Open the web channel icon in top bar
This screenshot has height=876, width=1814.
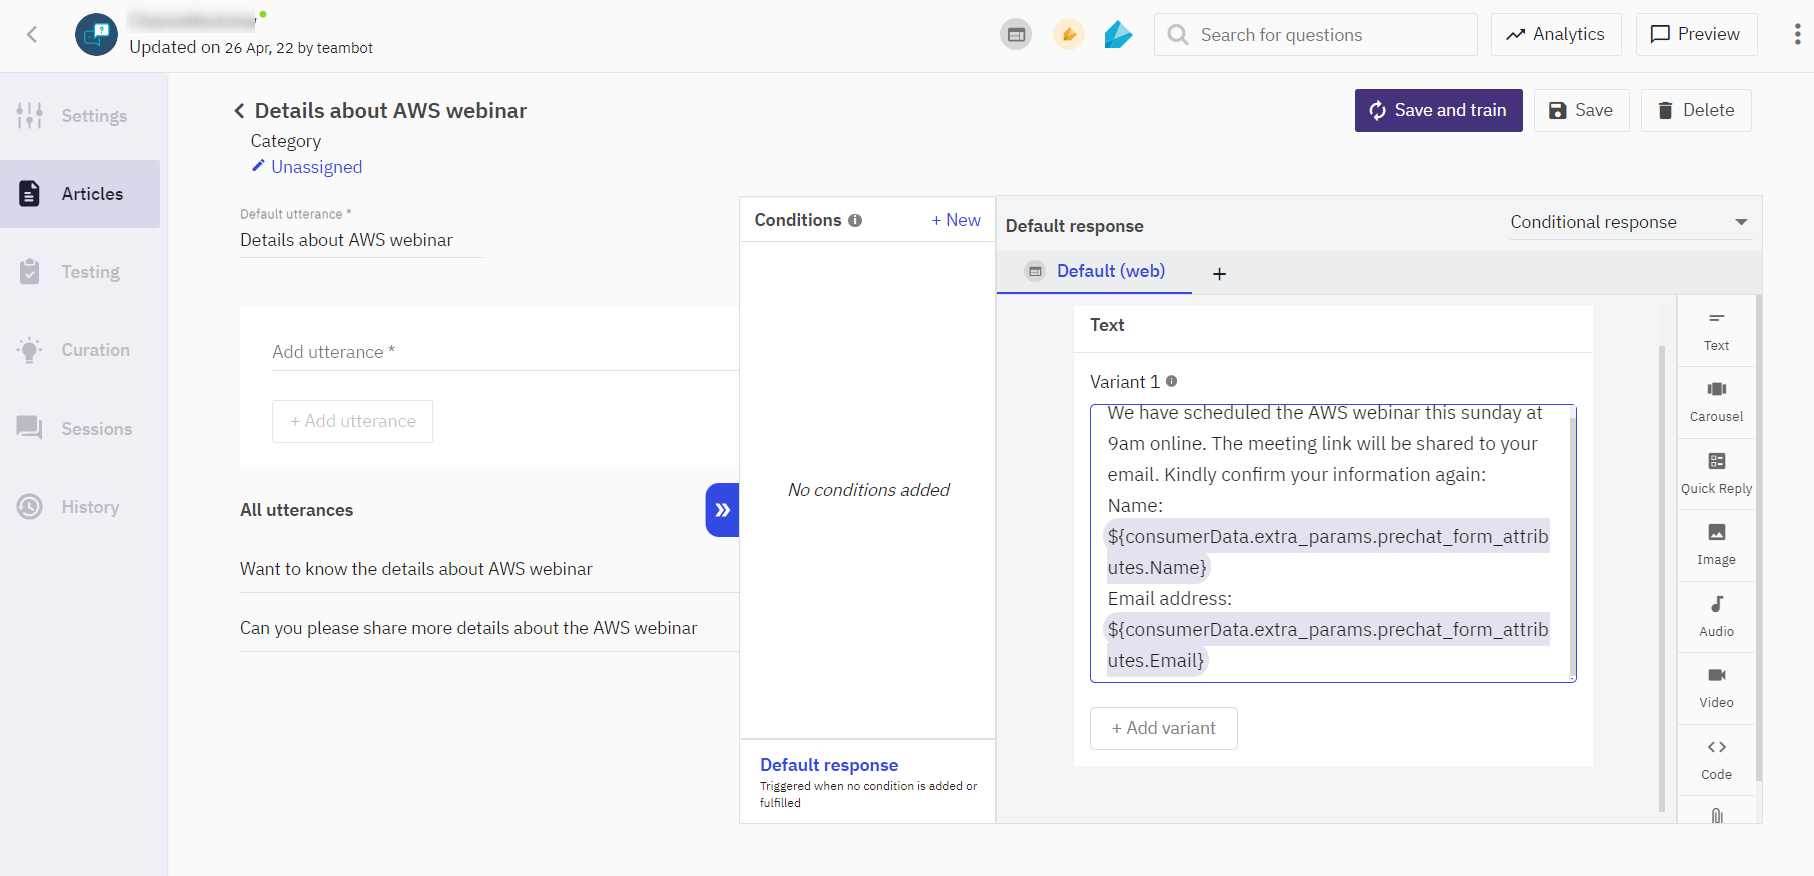coord(1016,35)
